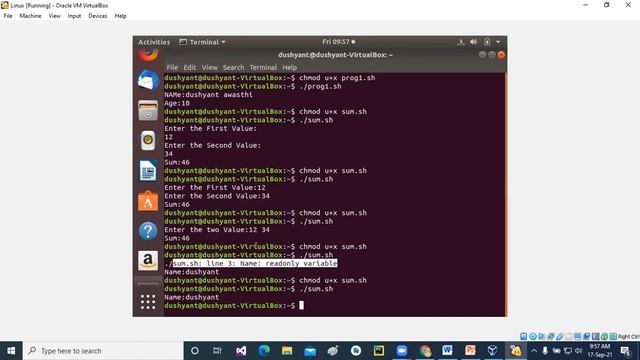Click the Cortana circle icon on taskbar
Viewport: 640px width, 360px height.
pos(195,351)
